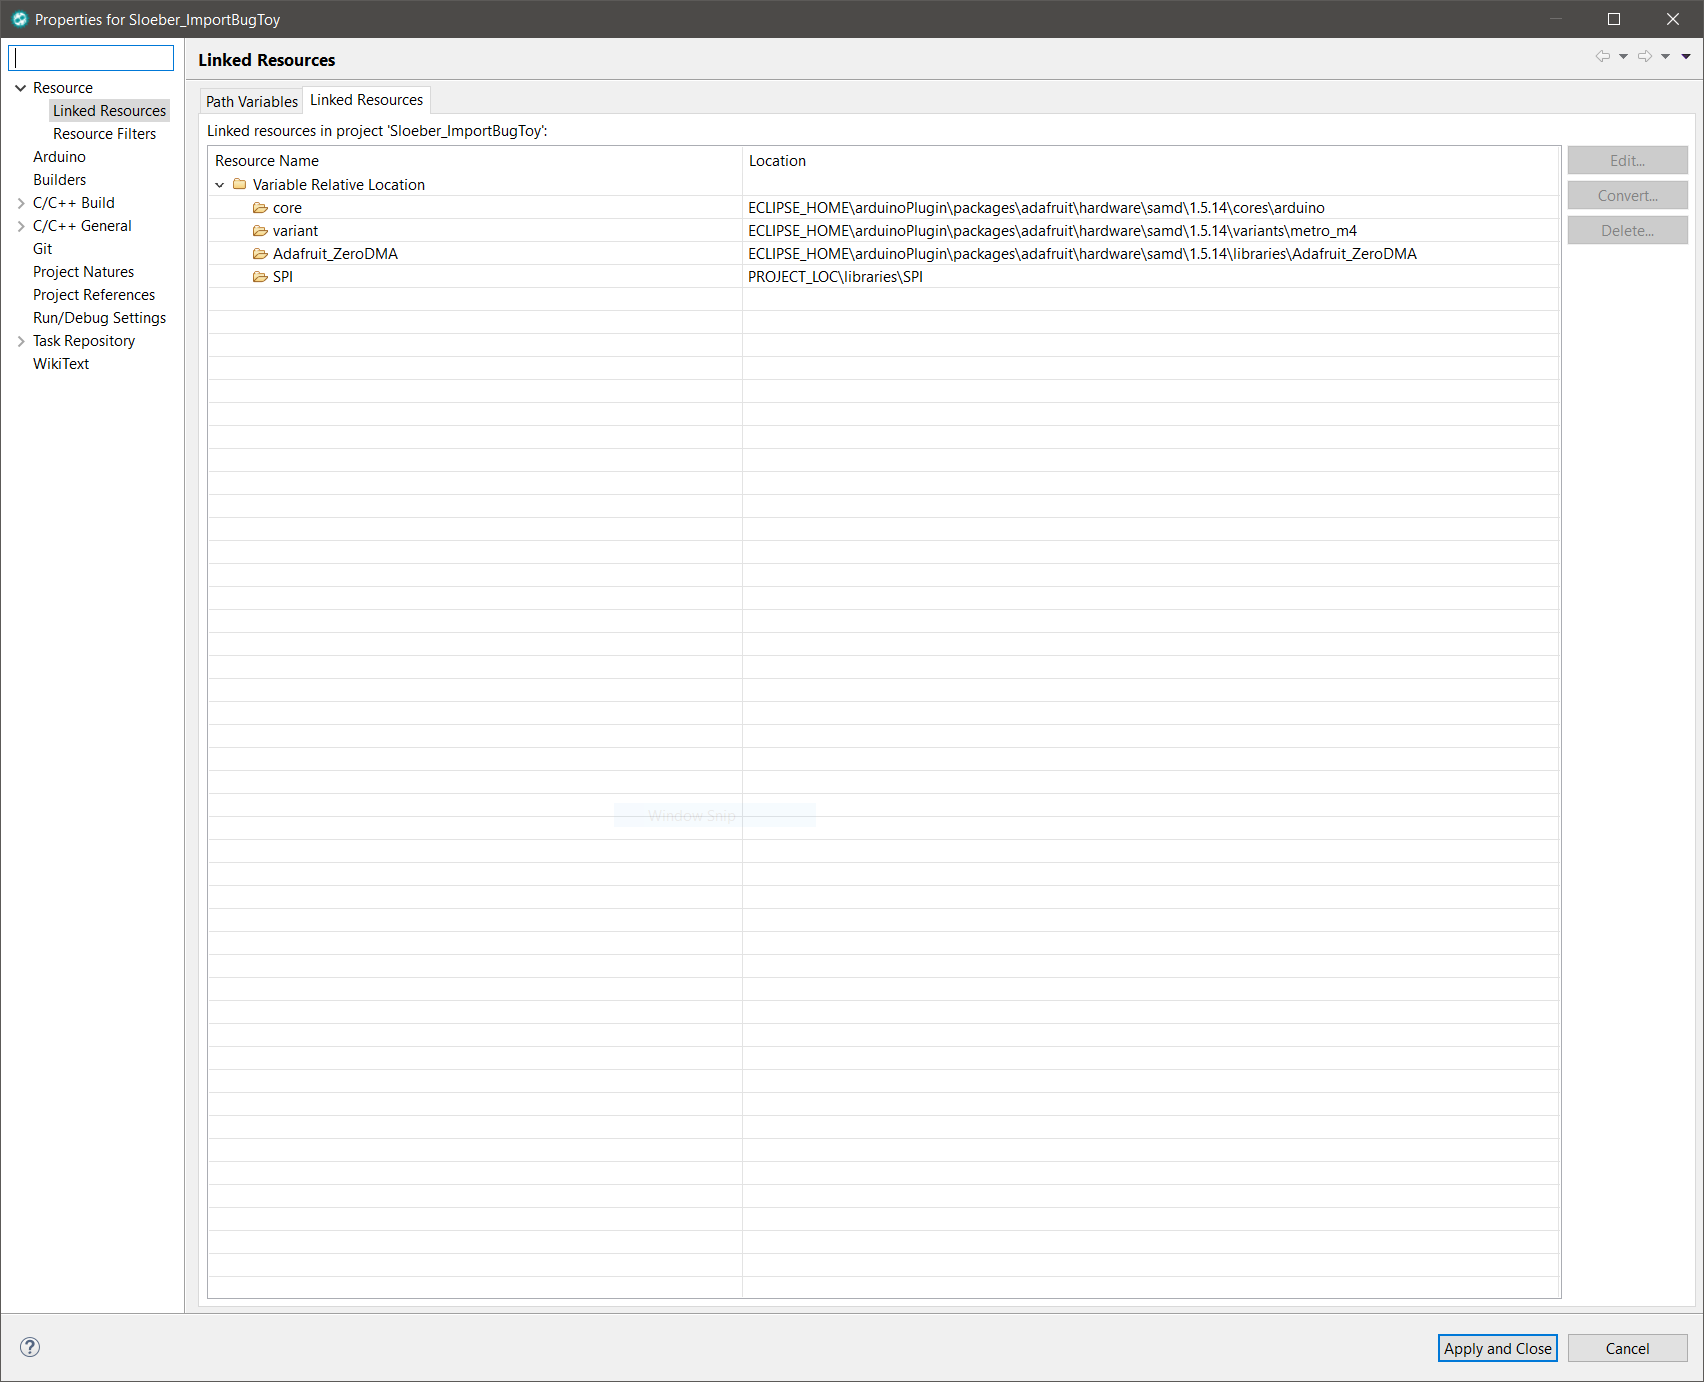Expand the Task Repository tree node
The height and width of the screenshot is (1382, 1704).
(20, 340)
